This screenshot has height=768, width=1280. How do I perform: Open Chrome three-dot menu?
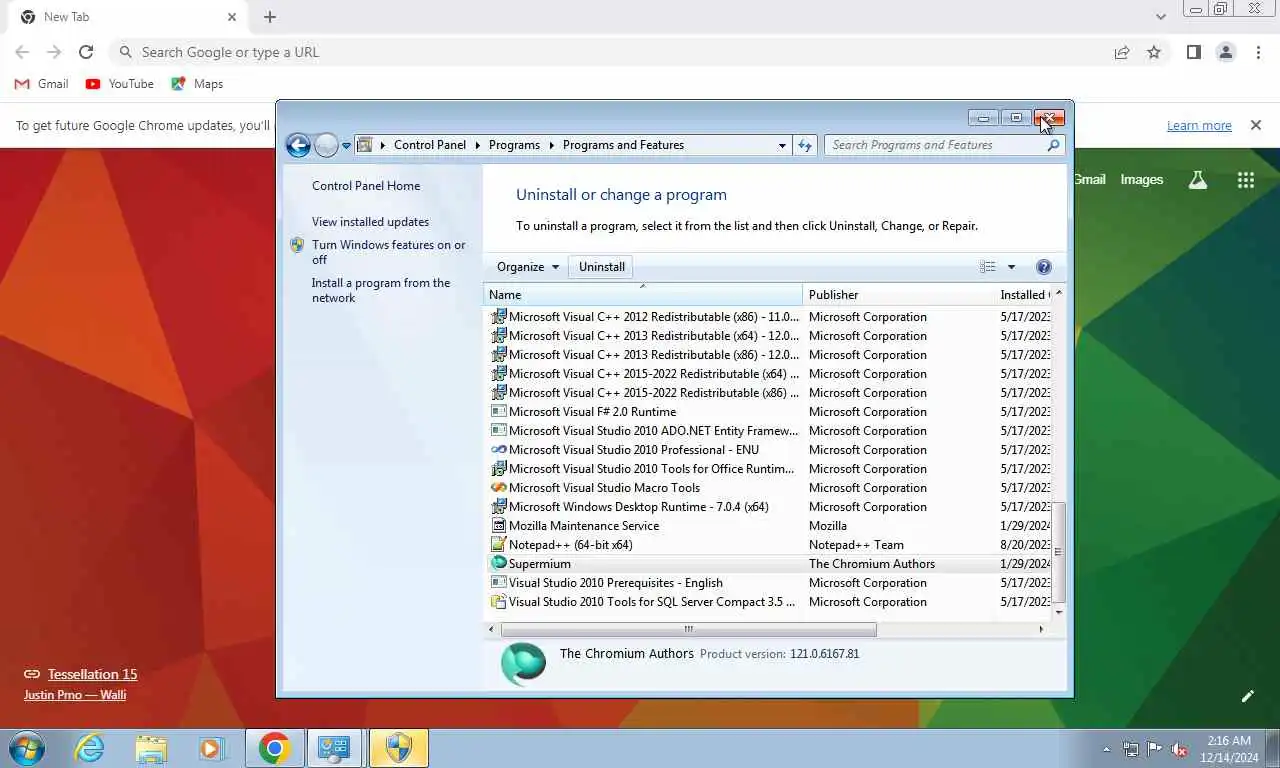pyautogui.click(x=1258, y=52)
